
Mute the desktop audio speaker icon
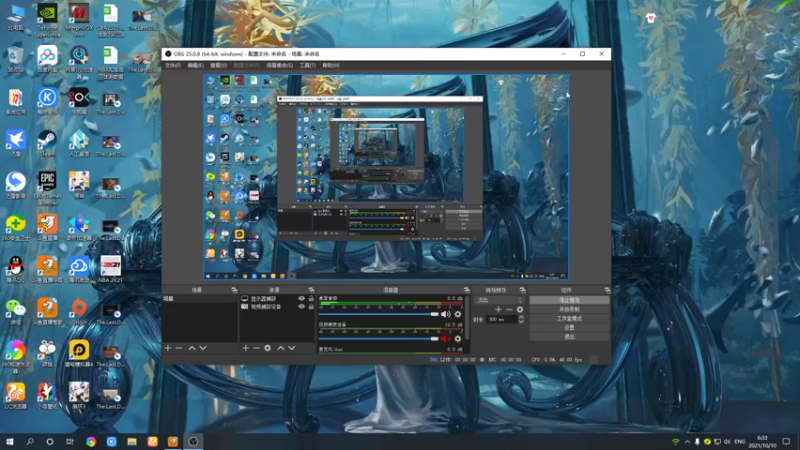(x=445, y=314)
